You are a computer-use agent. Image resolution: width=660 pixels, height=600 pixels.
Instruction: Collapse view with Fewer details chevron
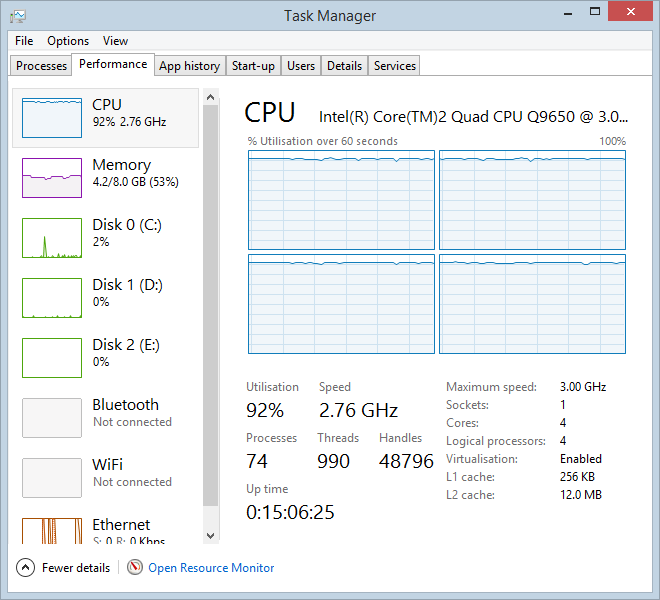click(25, 568)
